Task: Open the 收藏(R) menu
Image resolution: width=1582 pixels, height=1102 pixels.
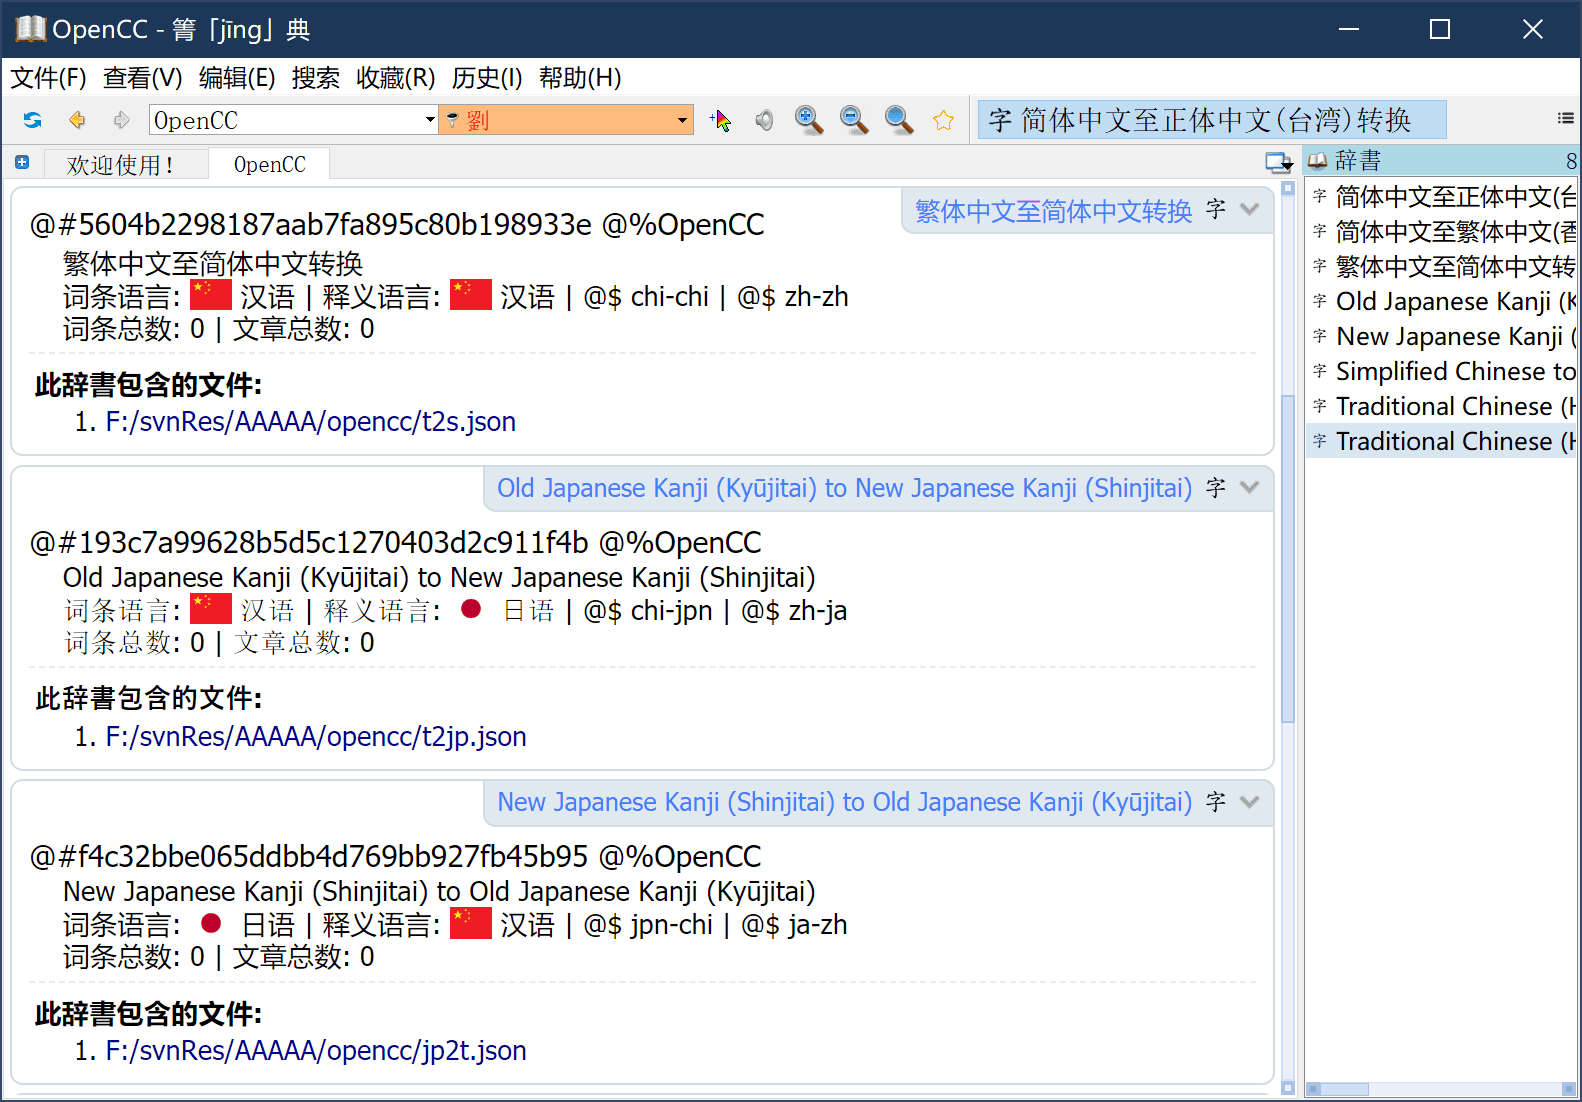Action: click(396, 78)
